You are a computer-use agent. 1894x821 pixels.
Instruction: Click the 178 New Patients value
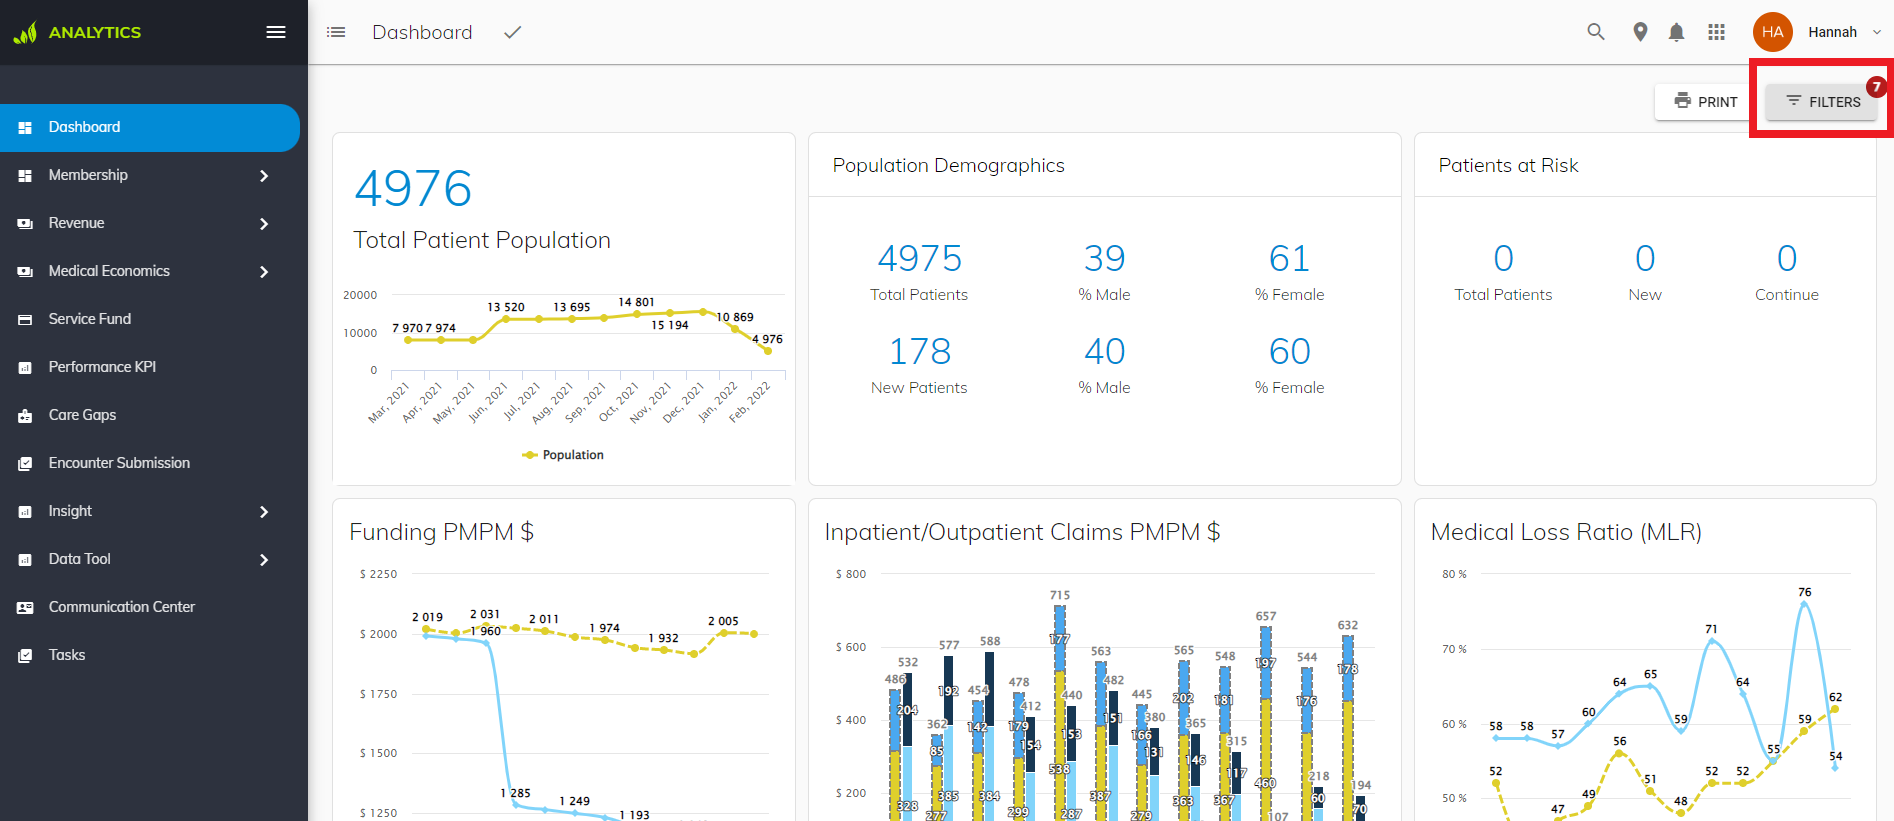[919, 352]
